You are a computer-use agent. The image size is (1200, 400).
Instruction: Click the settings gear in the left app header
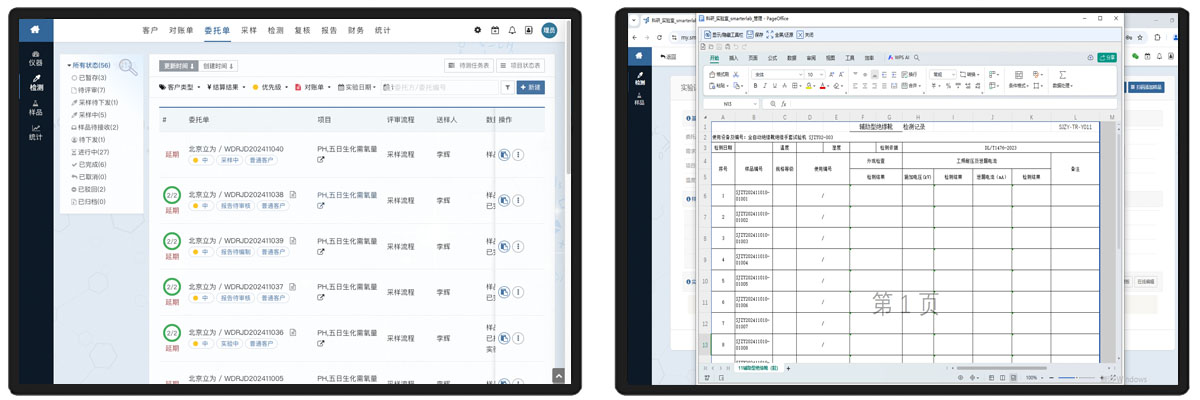477,31
